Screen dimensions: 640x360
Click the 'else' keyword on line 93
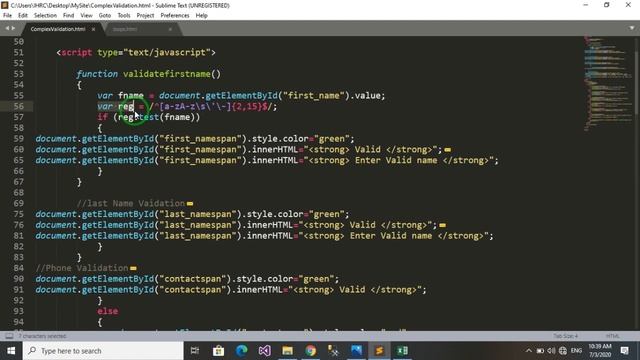pyautogui.click(x=107, y=311)
